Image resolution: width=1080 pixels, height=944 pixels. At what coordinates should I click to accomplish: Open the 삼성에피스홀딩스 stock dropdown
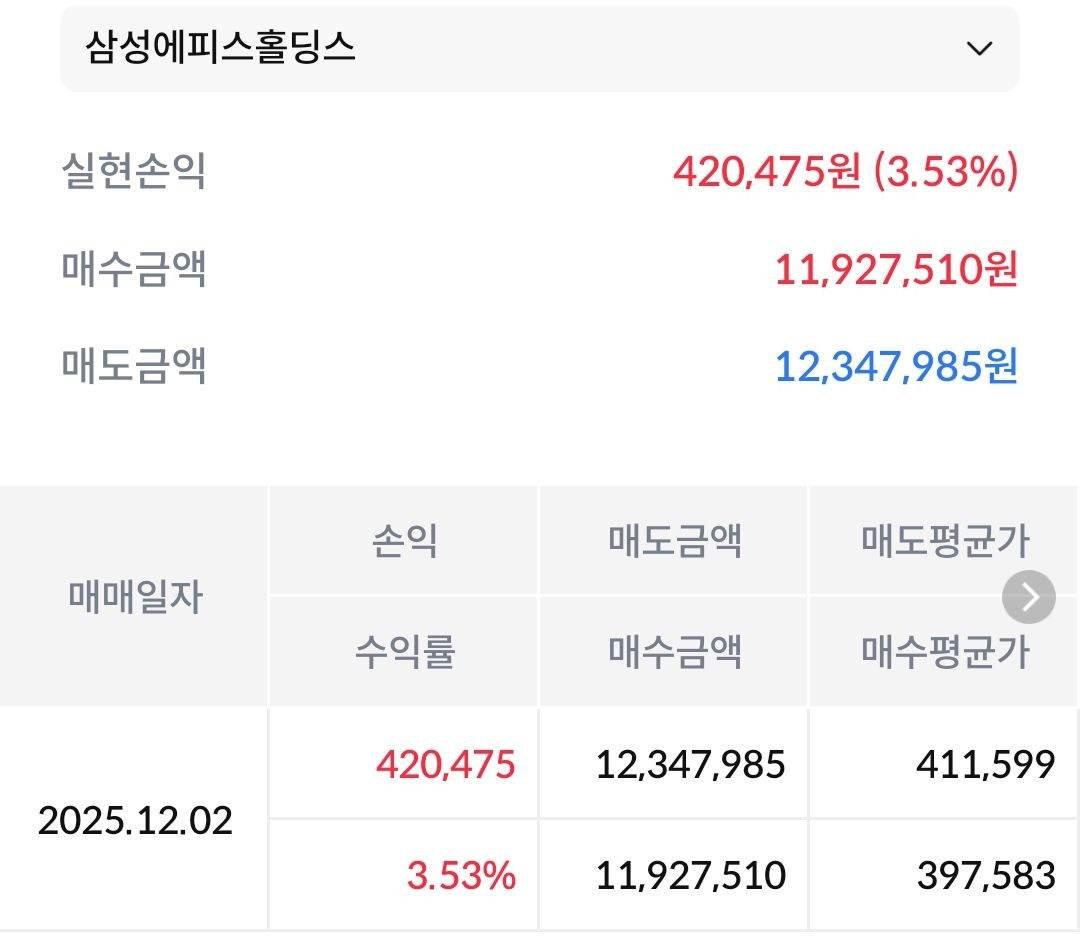(539, 48)
